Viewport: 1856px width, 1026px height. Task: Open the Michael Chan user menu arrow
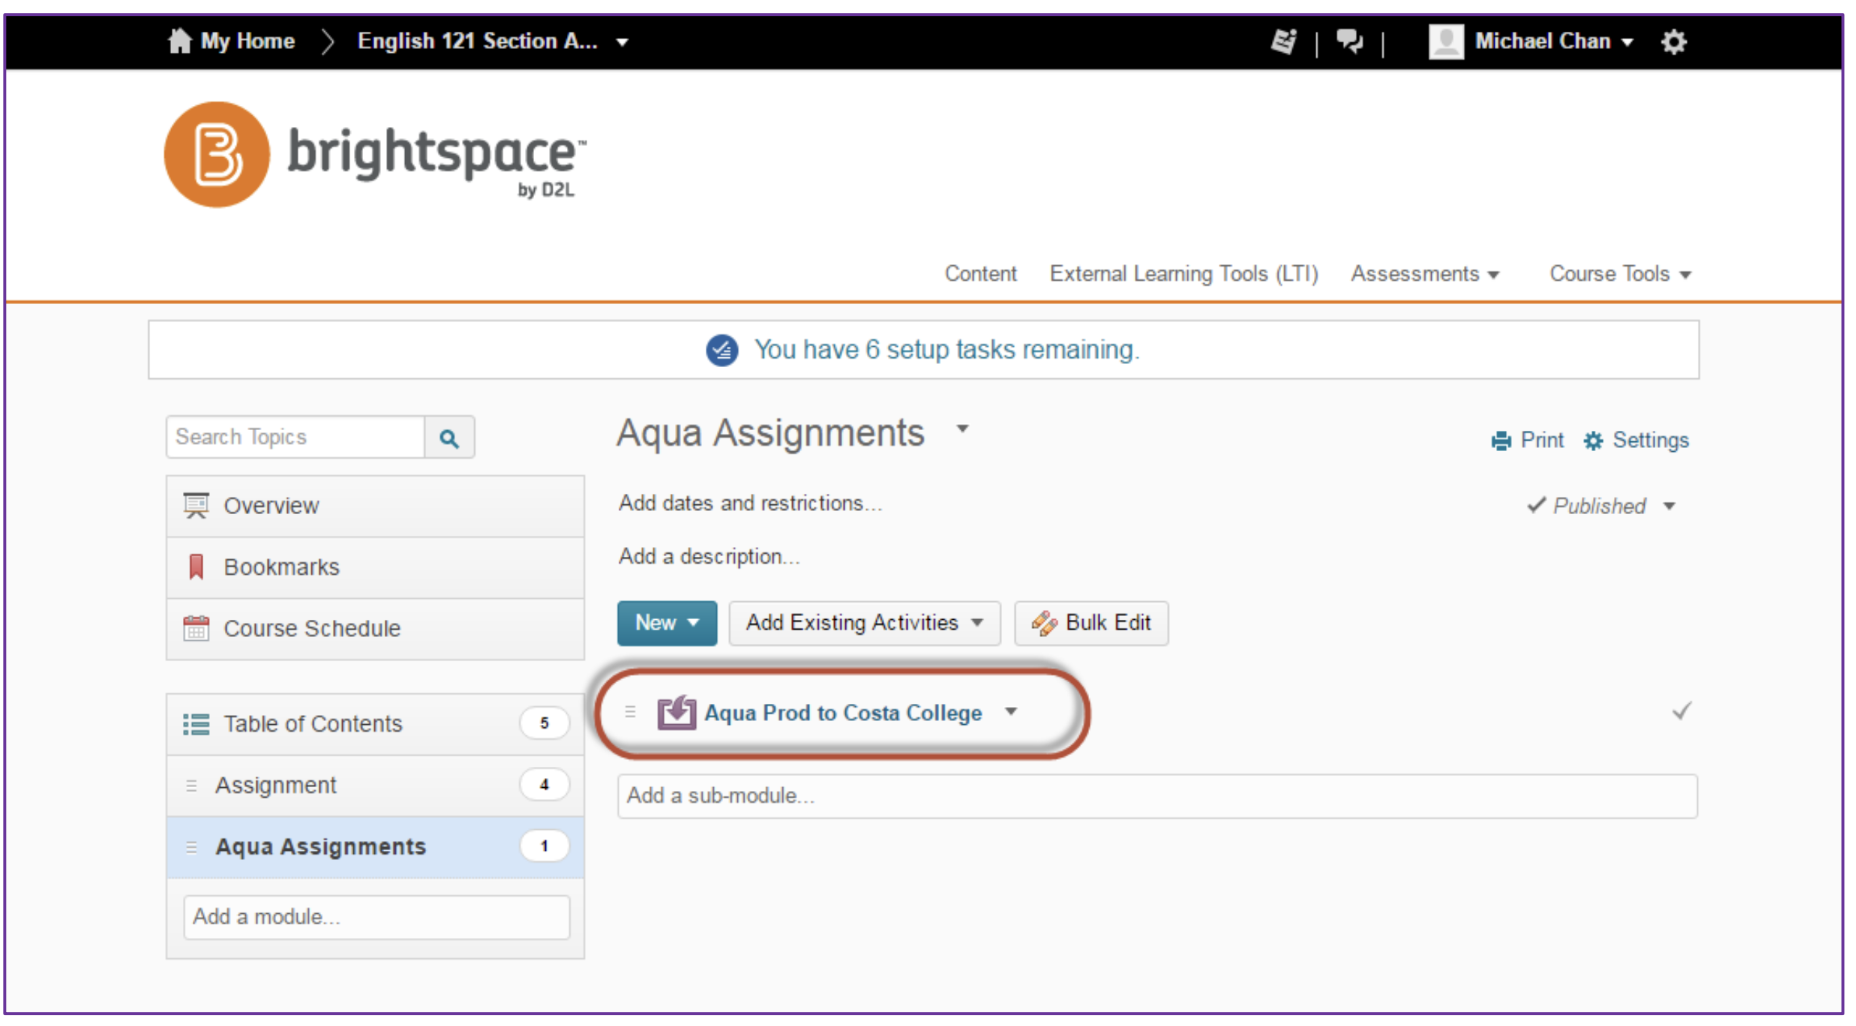[1627, 42]
